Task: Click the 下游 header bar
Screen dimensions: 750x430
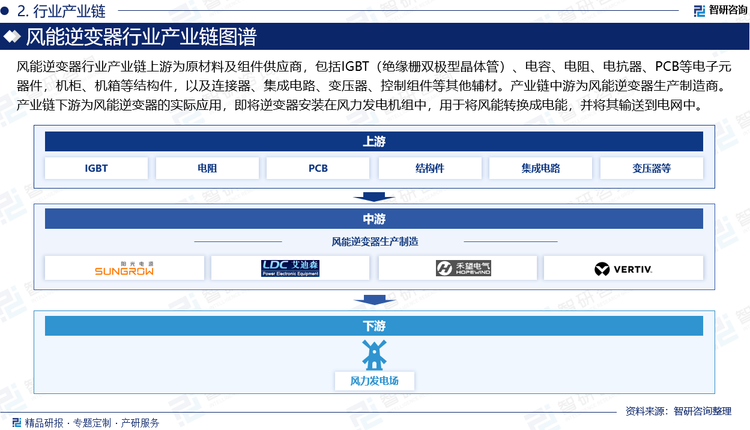Action: (374, 326)
